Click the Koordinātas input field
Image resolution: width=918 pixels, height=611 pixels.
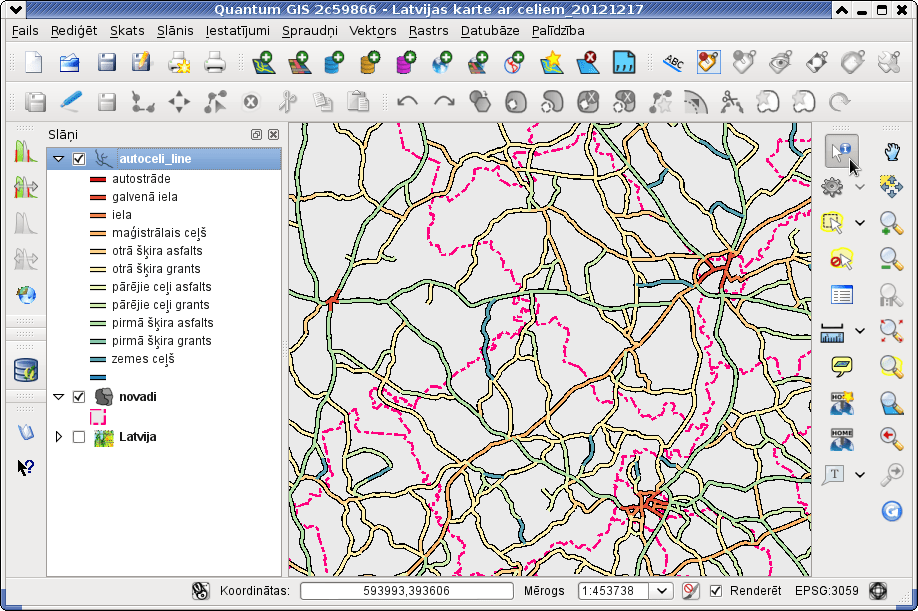tap(406, 591)
